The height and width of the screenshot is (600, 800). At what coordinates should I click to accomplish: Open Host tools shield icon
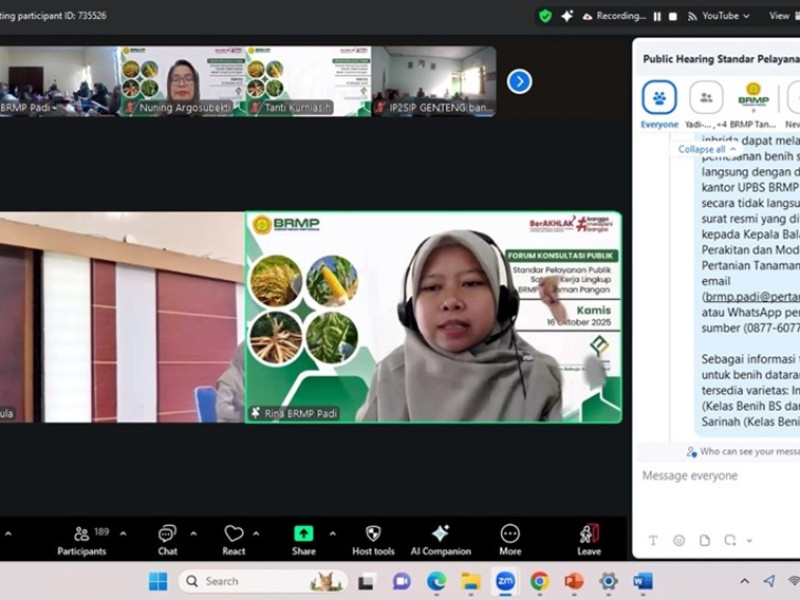373,535
